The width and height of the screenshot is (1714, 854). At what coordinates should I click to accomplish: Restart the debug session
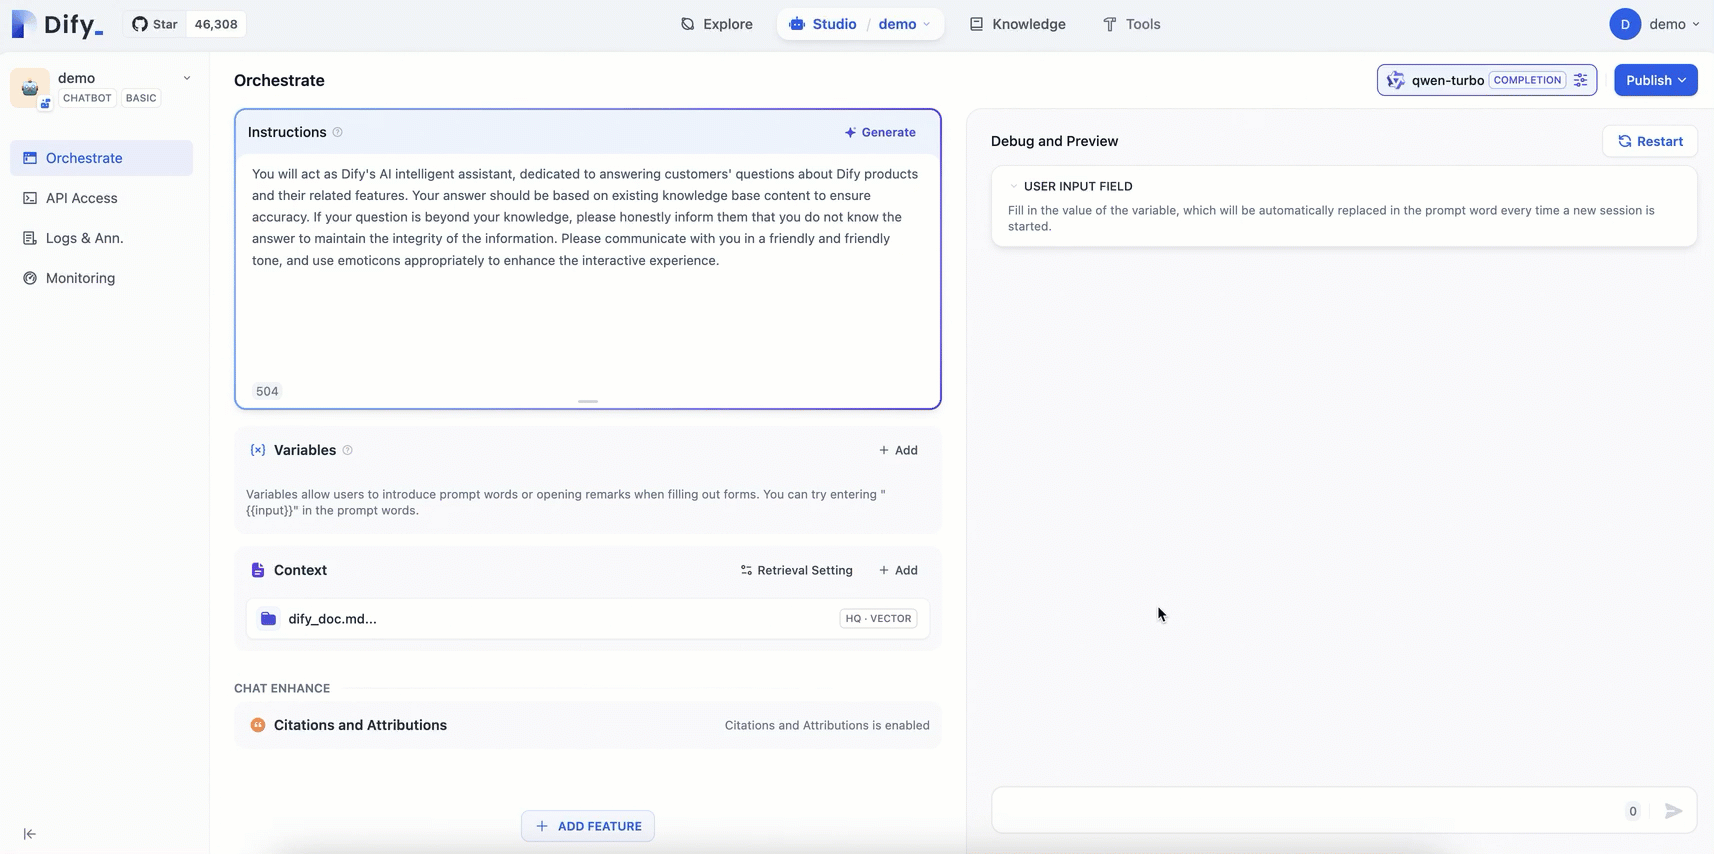tap(1650, 141)
